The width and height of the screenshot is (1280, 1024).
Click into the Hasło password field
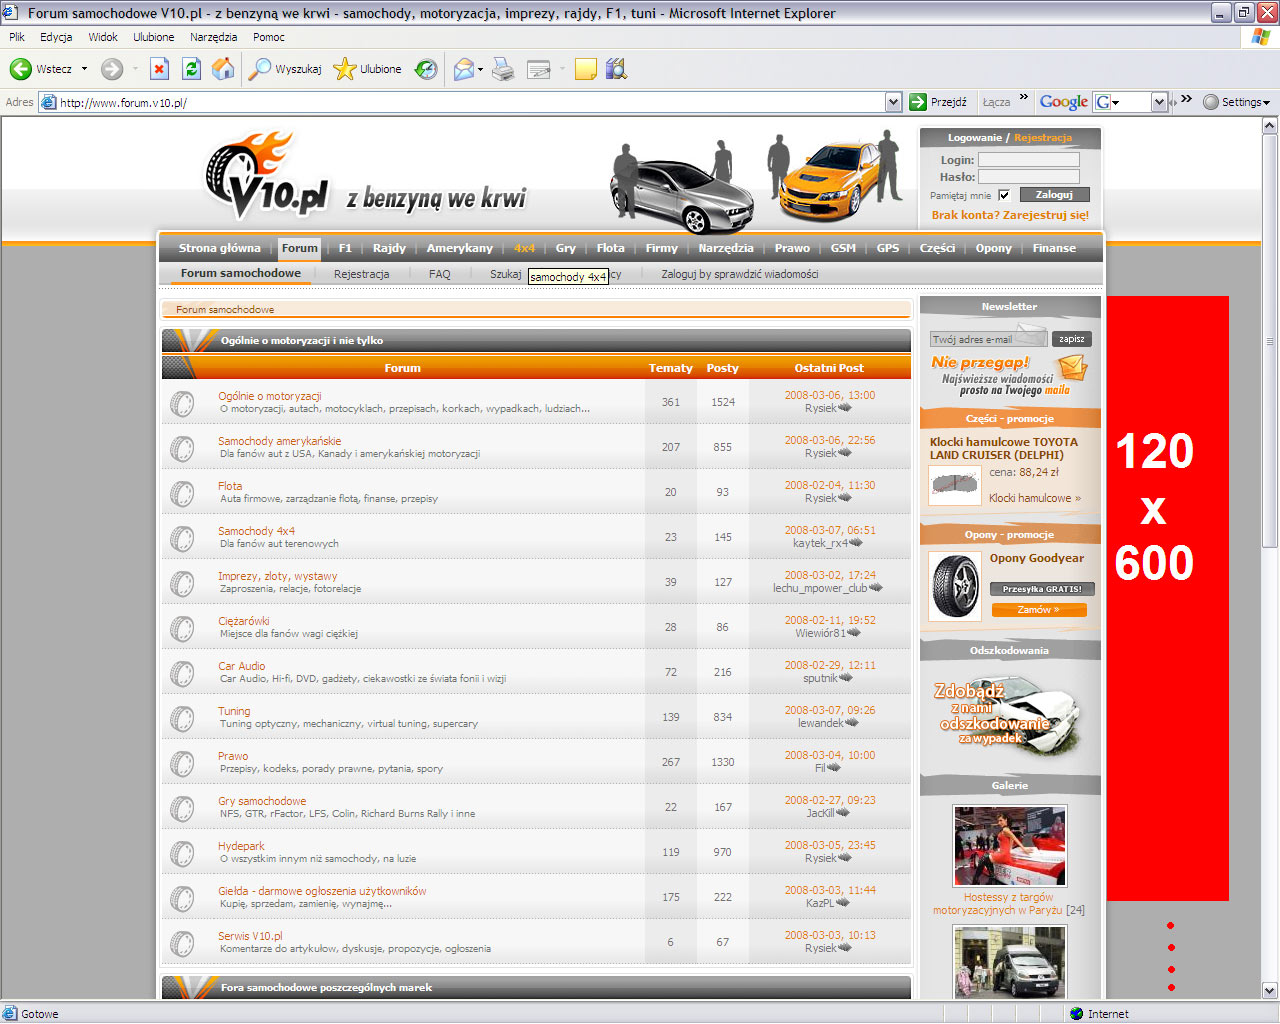[x=1029, y=177]
